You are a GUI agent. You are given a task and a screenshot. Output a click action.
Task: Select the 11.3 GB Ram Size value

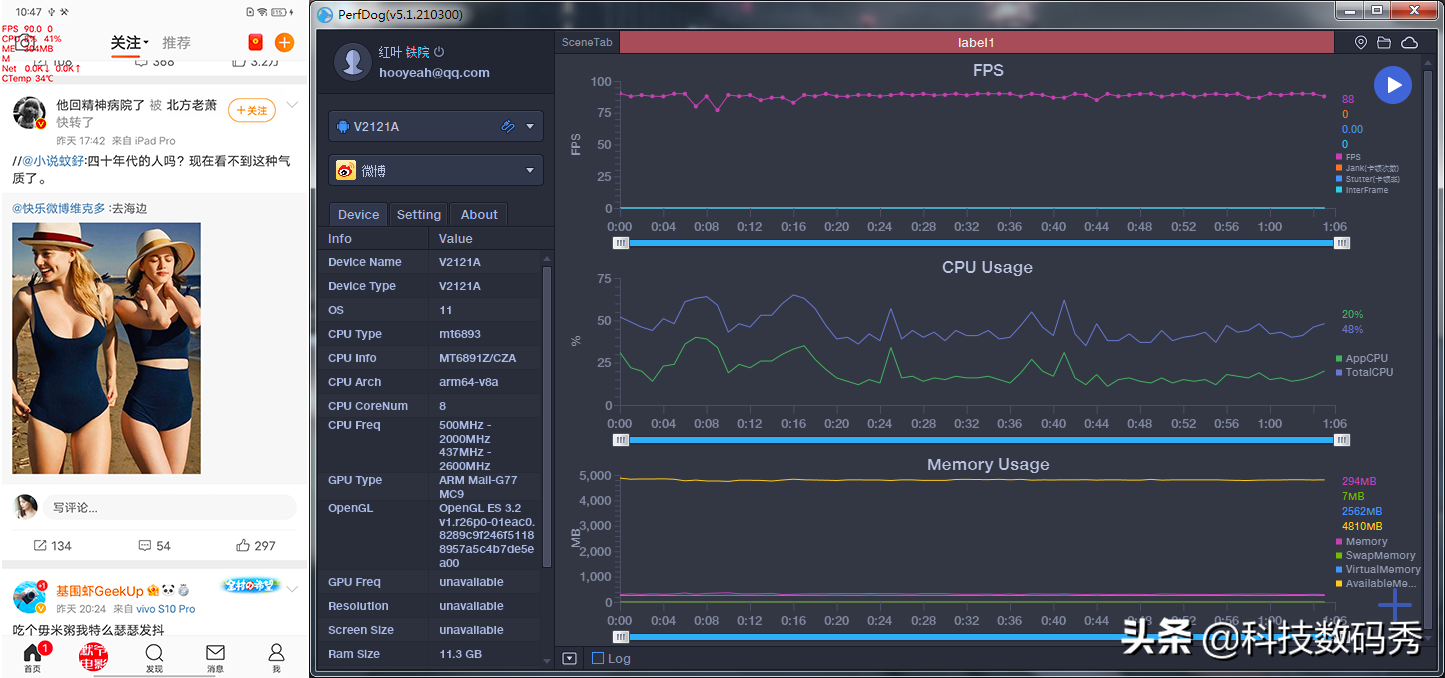(x=461, y=654)
